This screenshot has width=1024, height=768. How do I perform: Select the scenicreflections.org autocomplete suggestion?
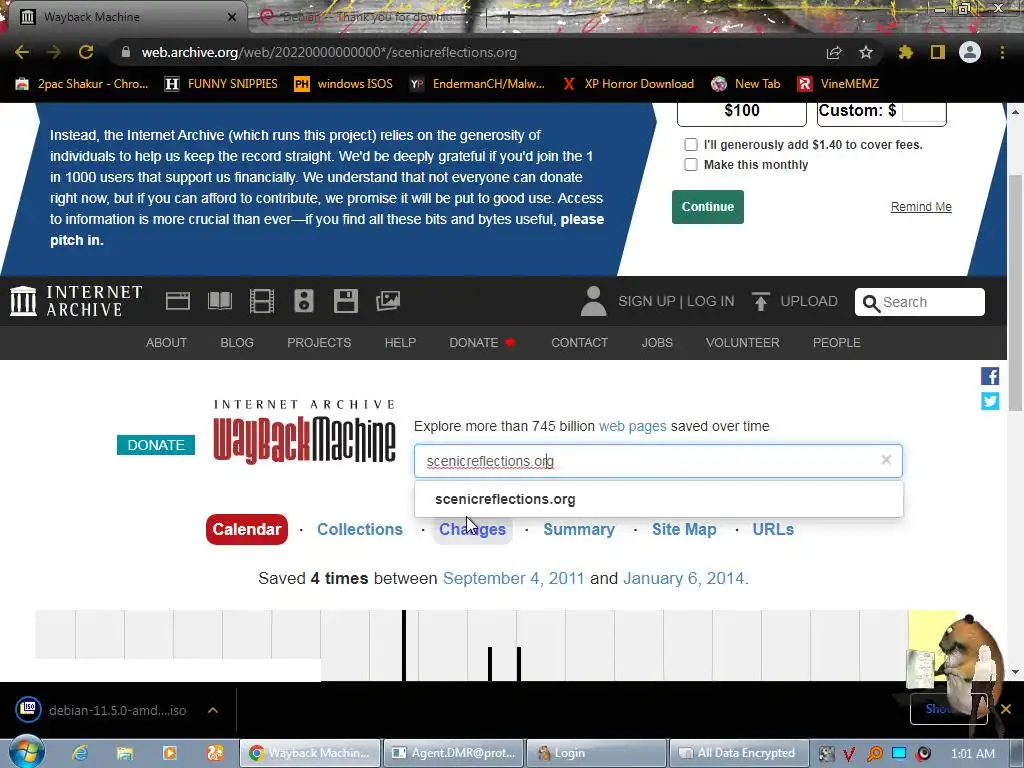point(659,499)
